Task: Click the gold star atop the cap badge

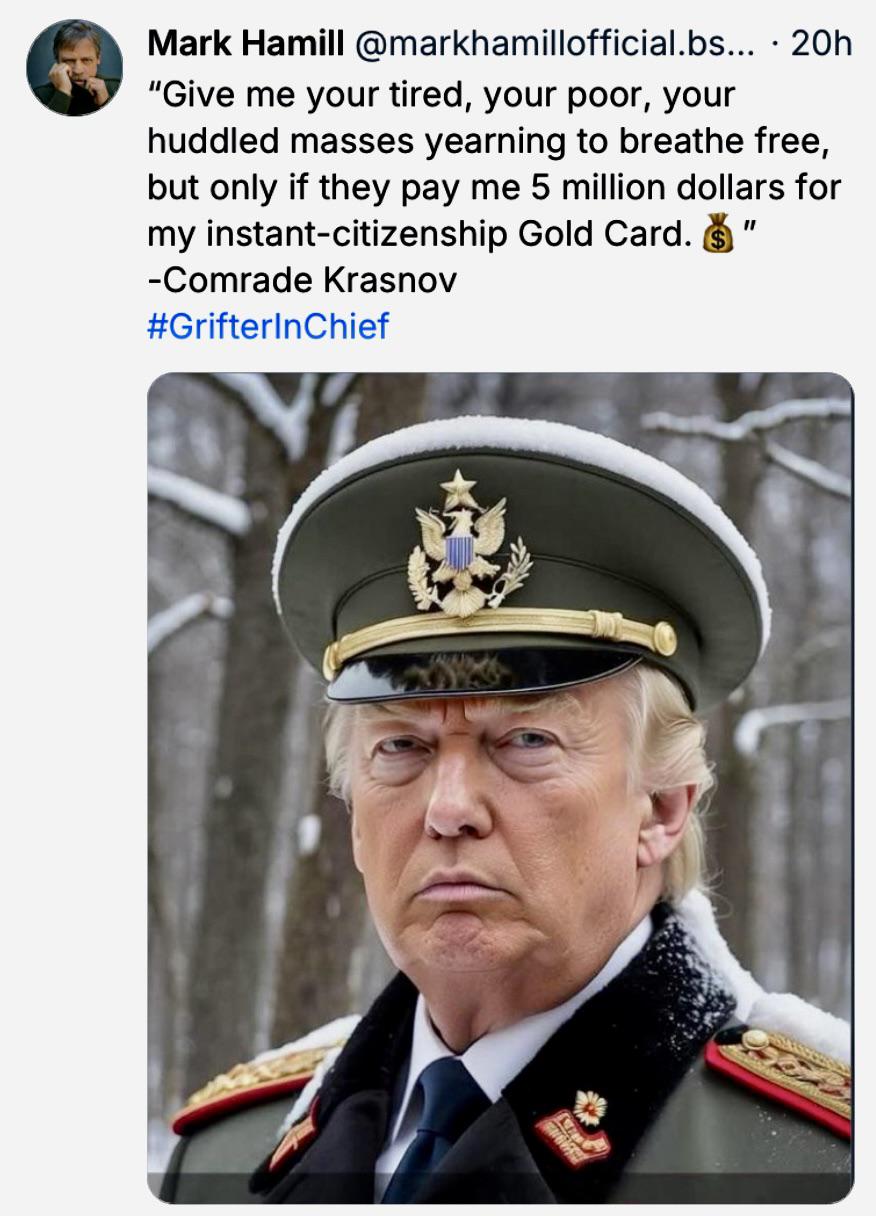Action: click(x=459, y=489)
